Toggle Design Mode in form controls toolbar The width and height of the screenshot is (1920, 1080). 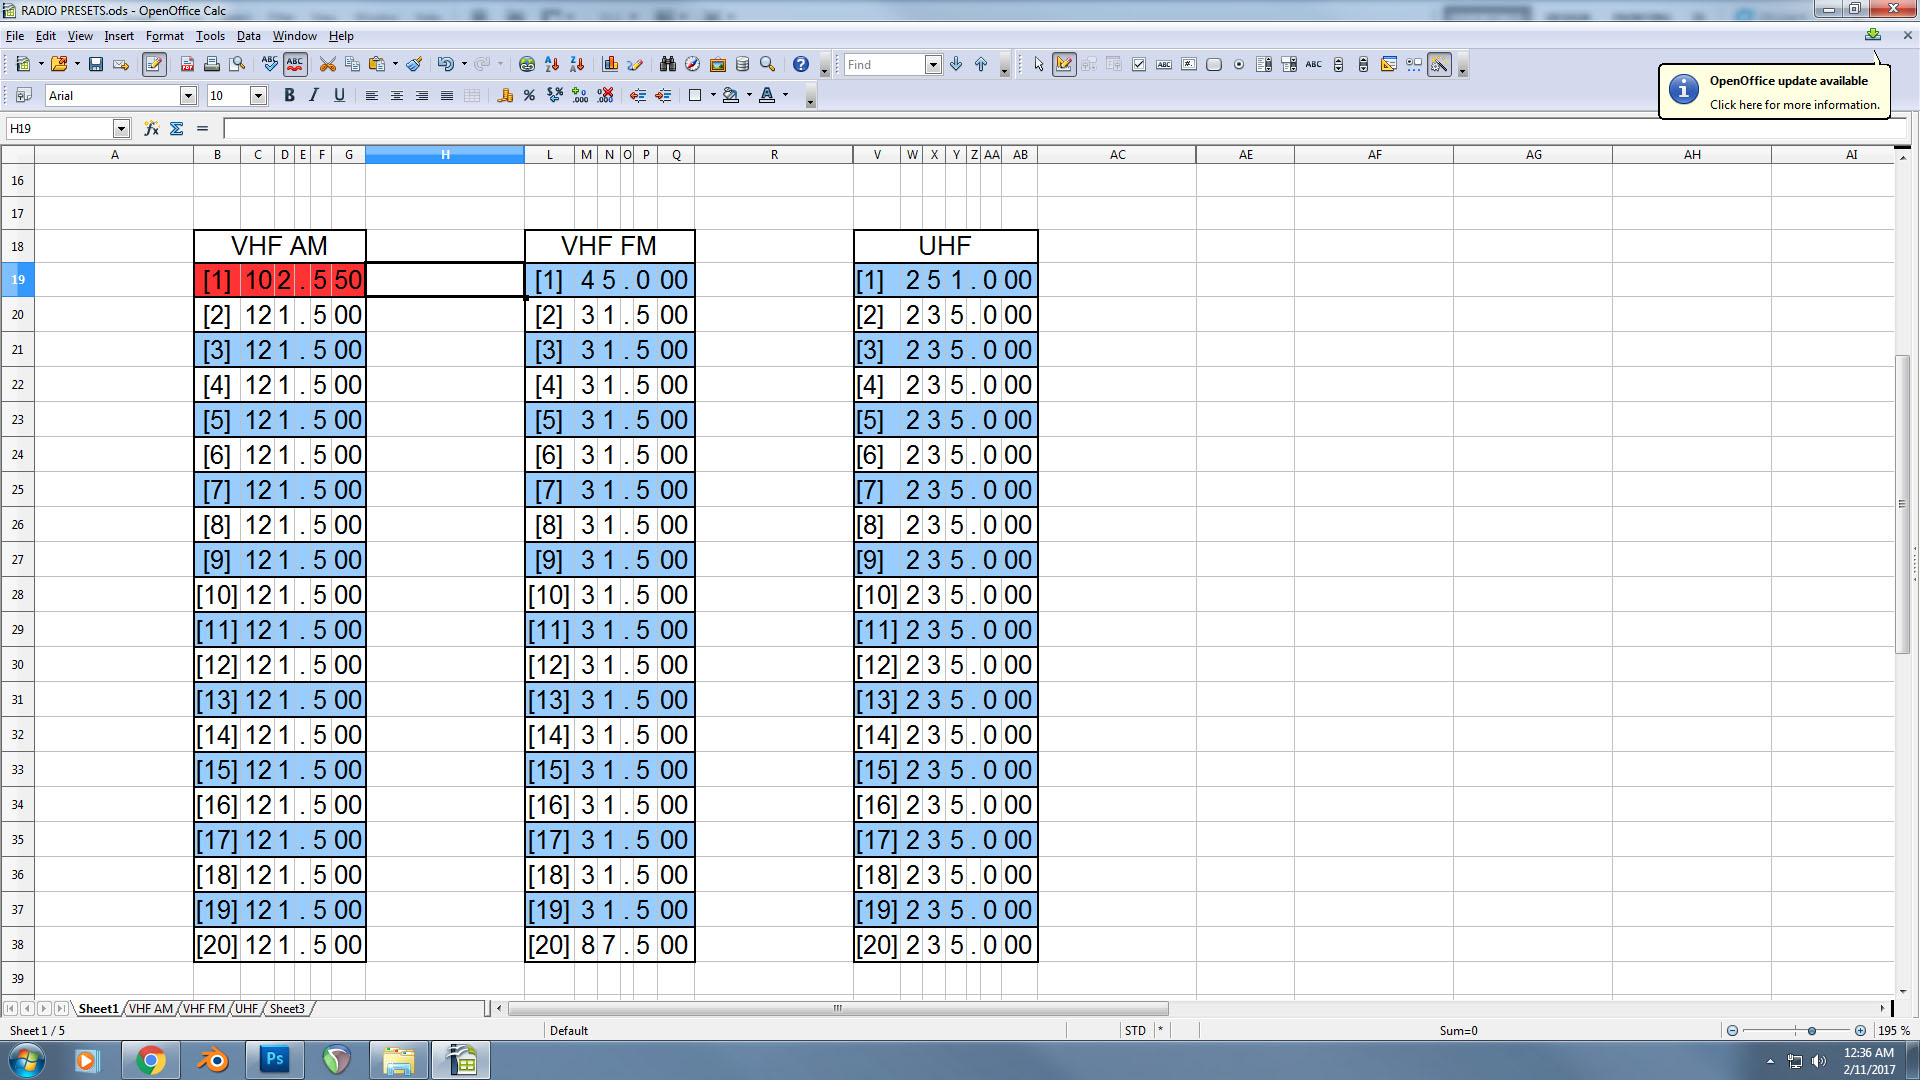point(1064,64)
